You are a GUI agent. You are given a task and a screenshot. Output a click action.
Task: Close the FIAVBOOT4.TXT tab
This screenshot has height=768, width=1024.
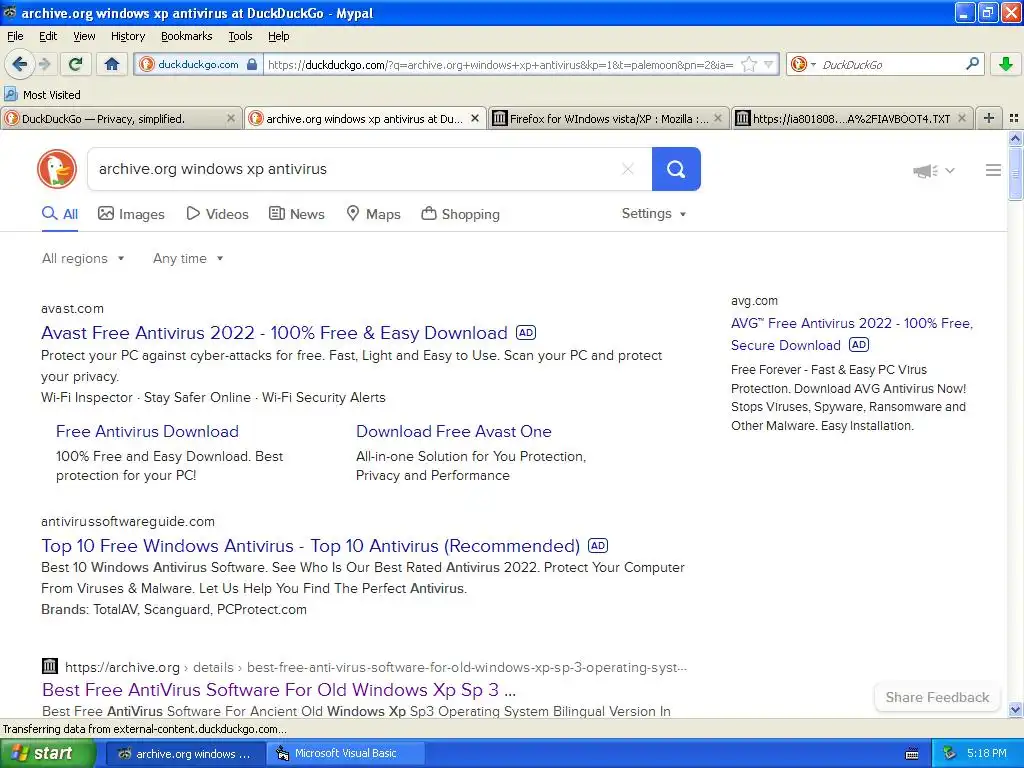pos(961,118)
